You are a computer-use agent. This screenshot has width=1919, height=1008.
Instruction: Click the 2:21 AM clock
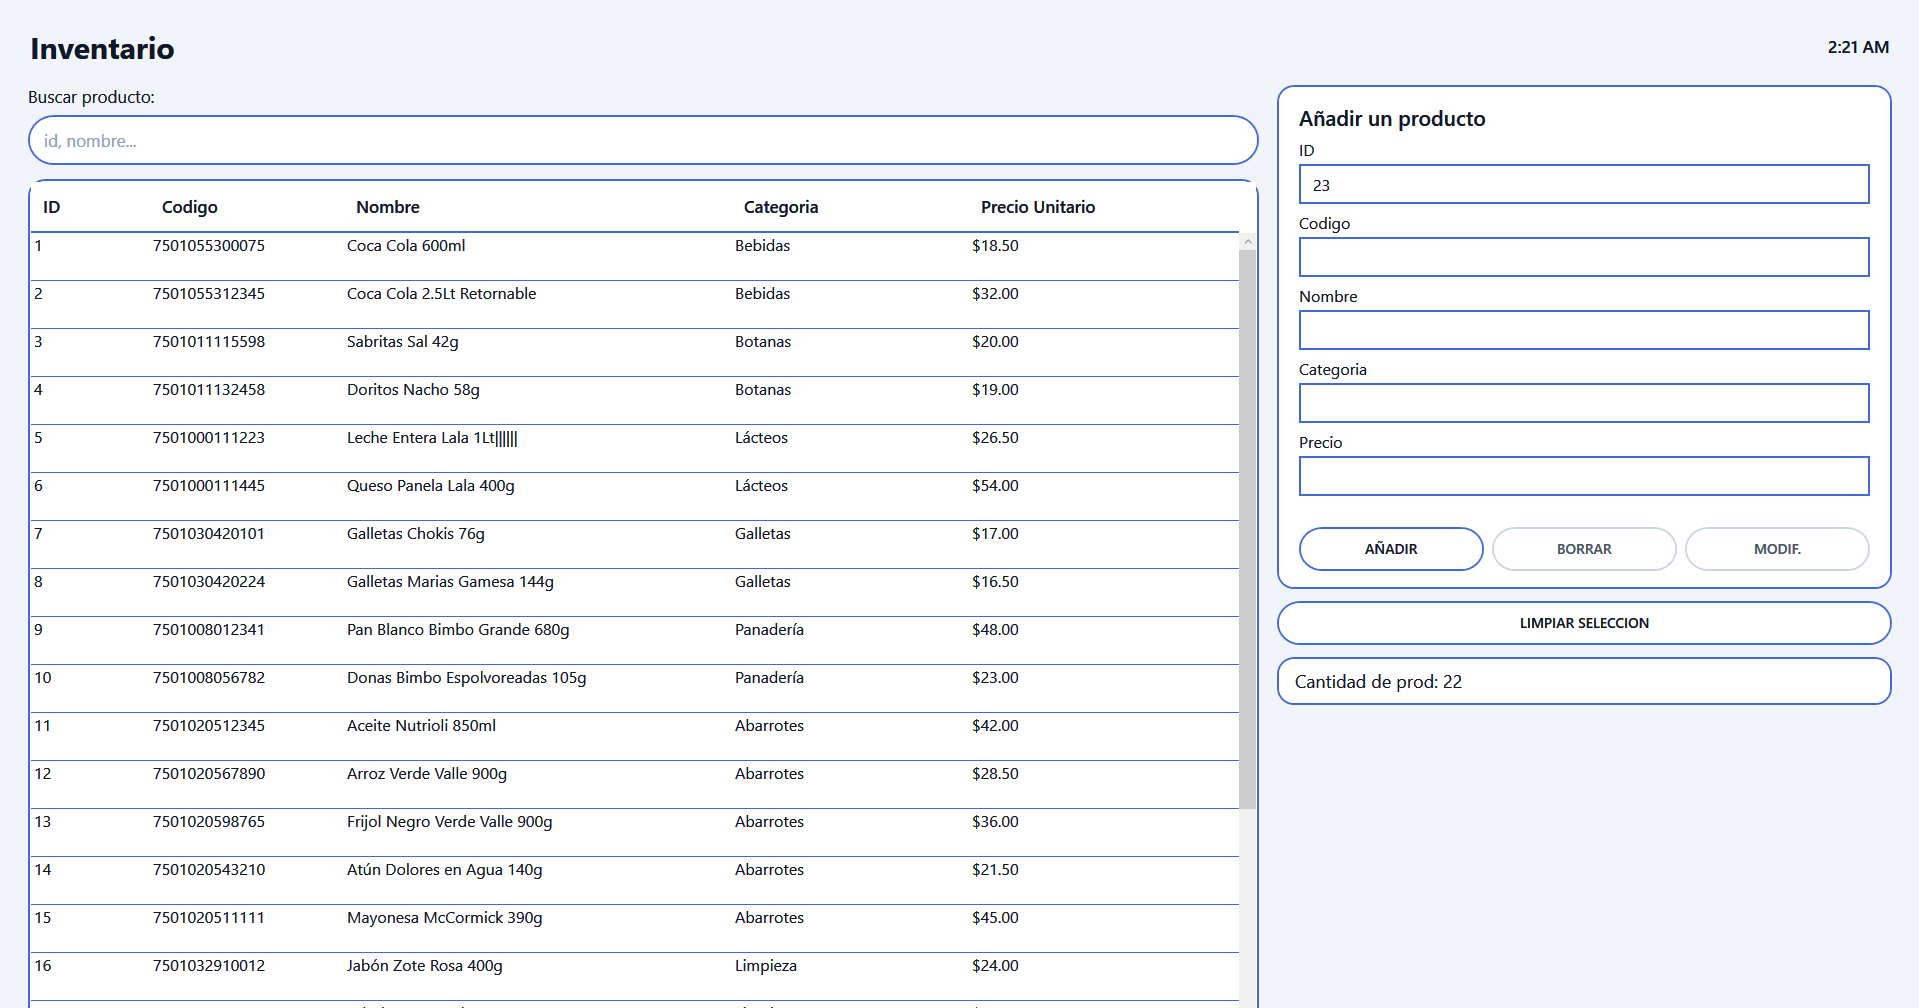(x=1858, y=47)
